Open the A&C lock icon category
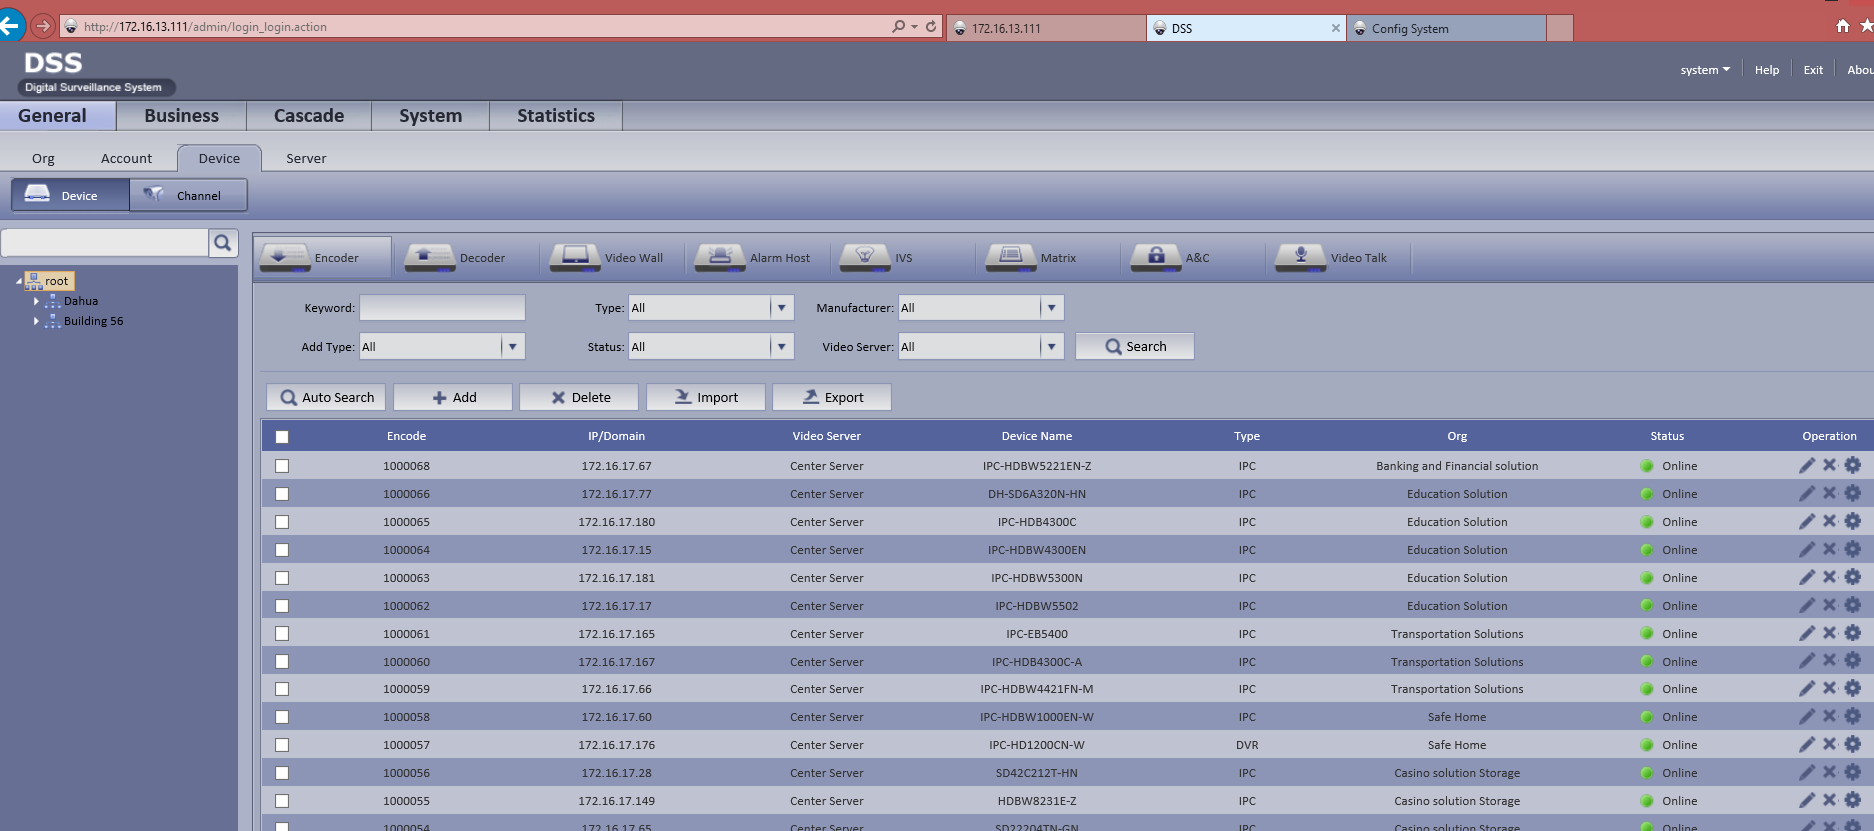This screenshot has height=831, width=1874. pyautogui.click(x=1155, y=257)
